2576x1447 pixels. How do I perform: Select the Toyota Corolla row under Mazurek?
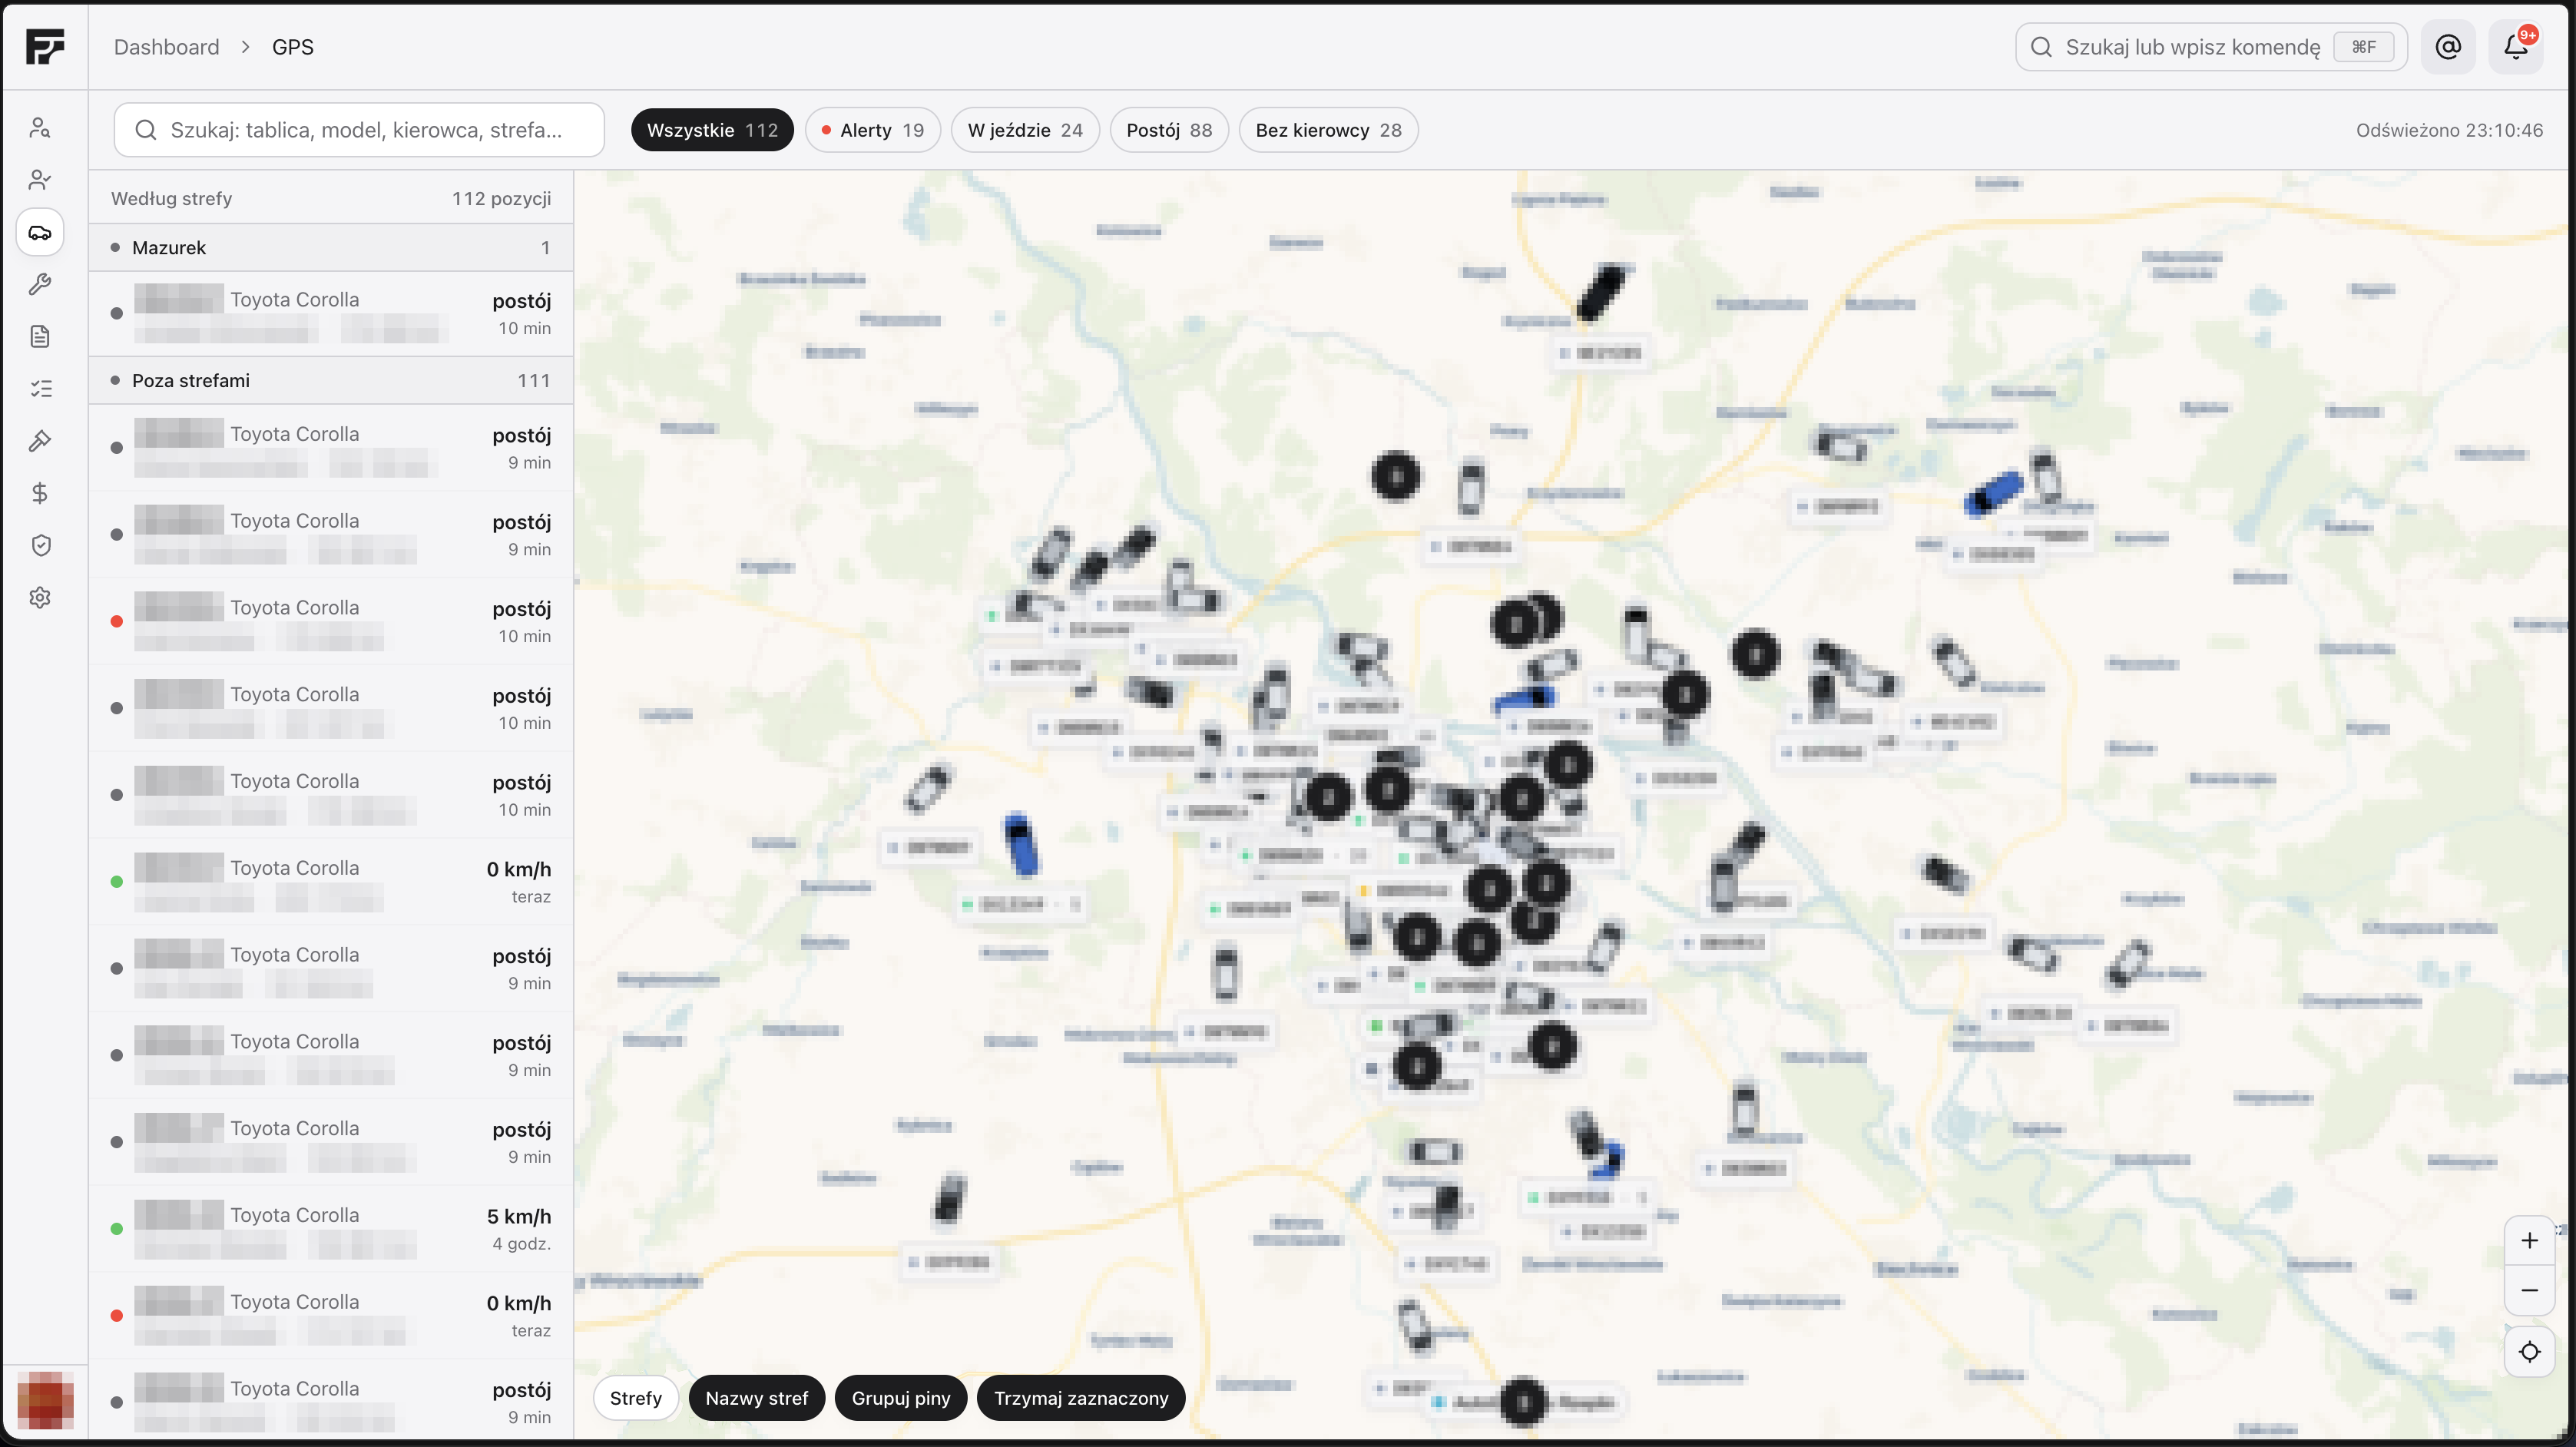[331, 314]
